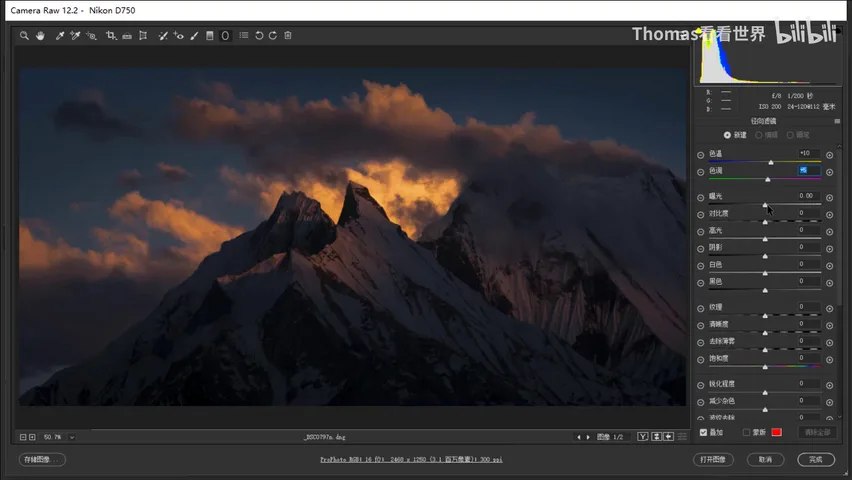This screenshot has width=852, height=480.
Task: Click the mountain photo preview
Action: pyautogui.click(x=353, y=237)
